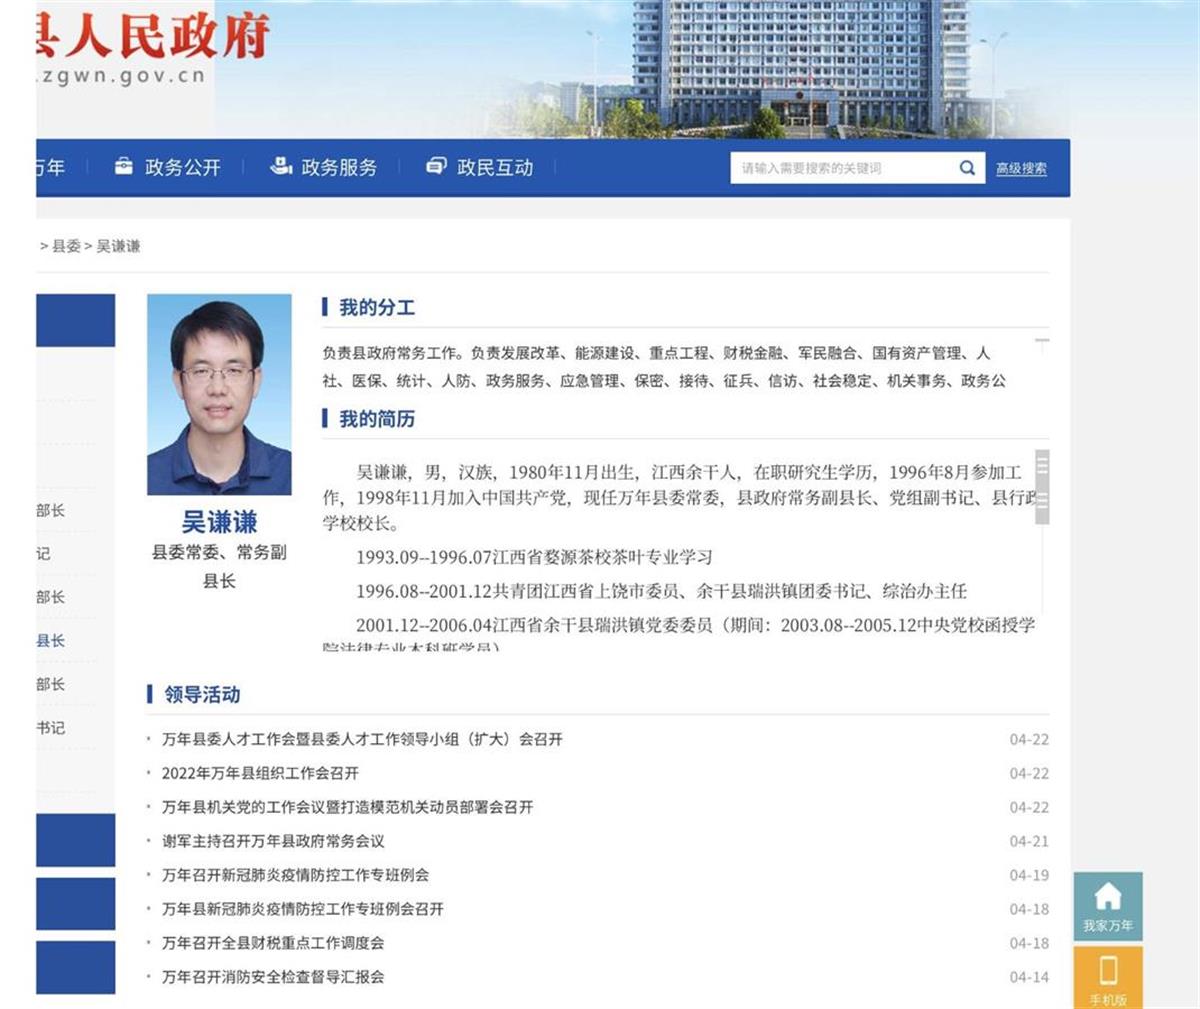Screen dimensions: 1200x1009
Task: Click the 政民互动 chat icon
Action: tap(436, 166)
